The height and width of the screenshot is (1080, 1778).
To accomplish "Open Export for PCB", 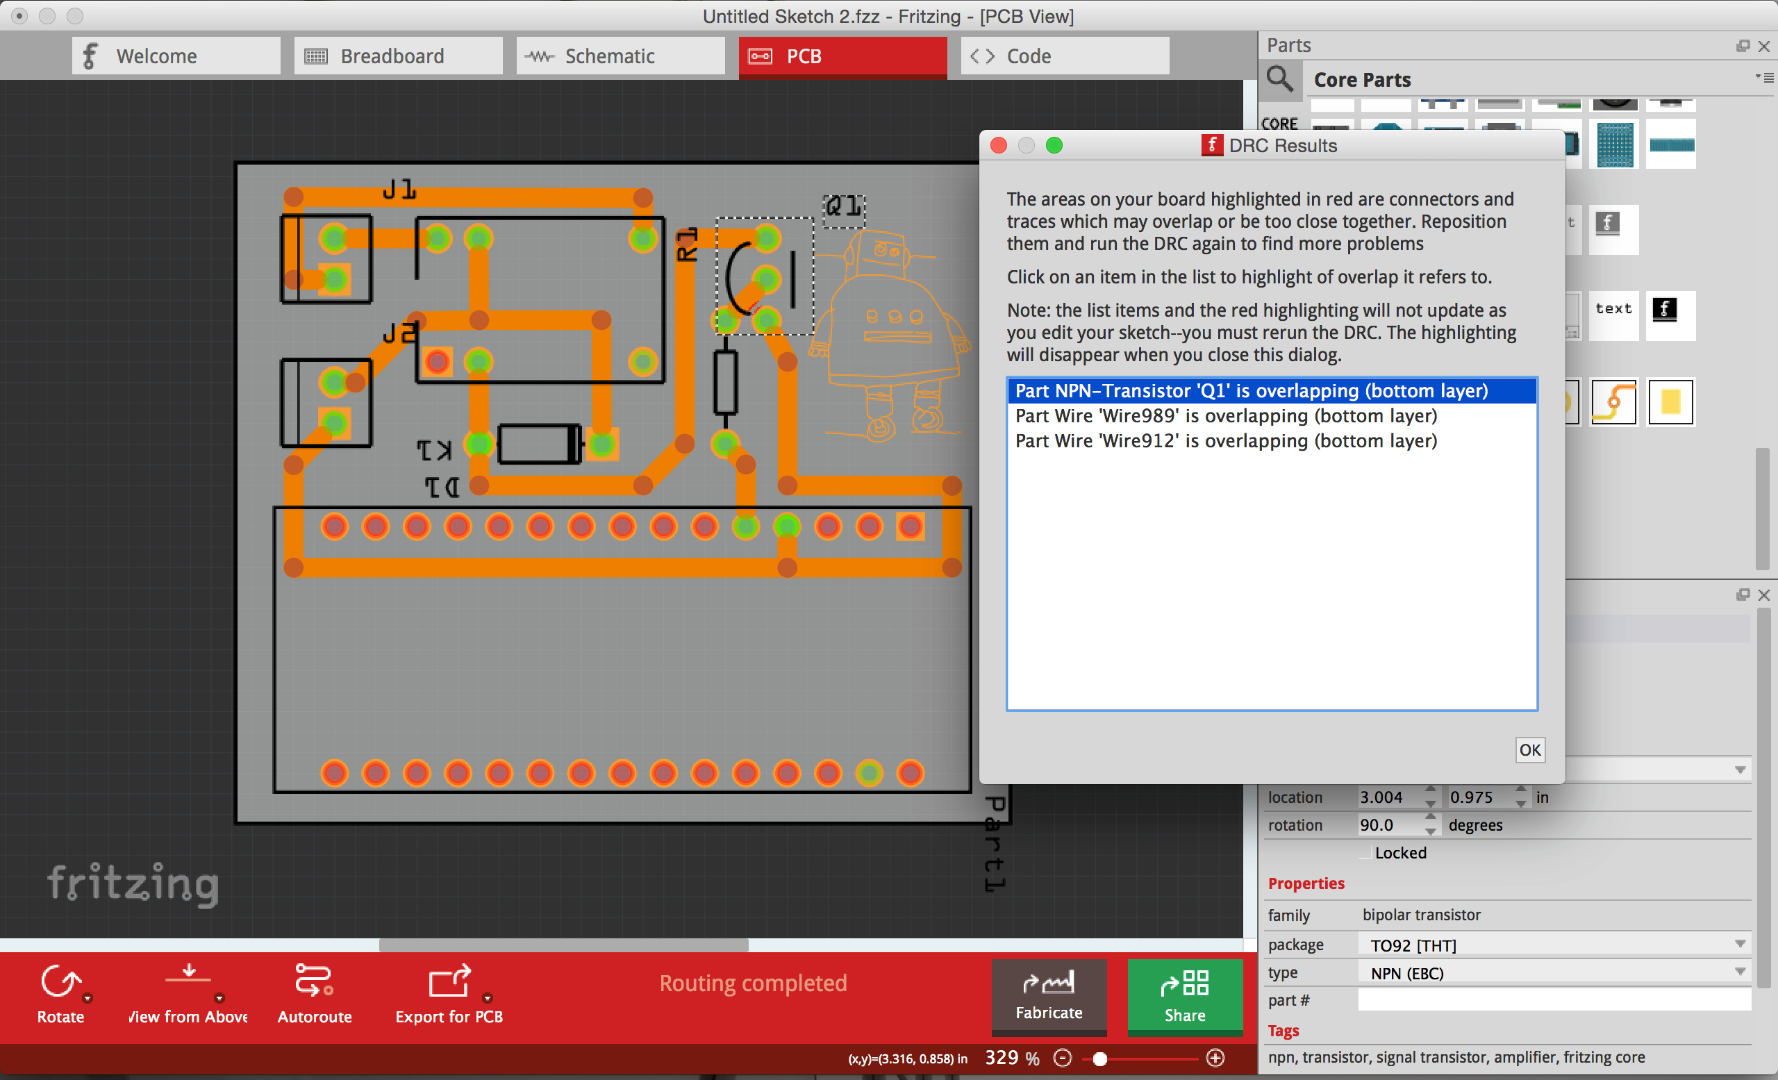I will pyautogui.click(x=449, y=995).
